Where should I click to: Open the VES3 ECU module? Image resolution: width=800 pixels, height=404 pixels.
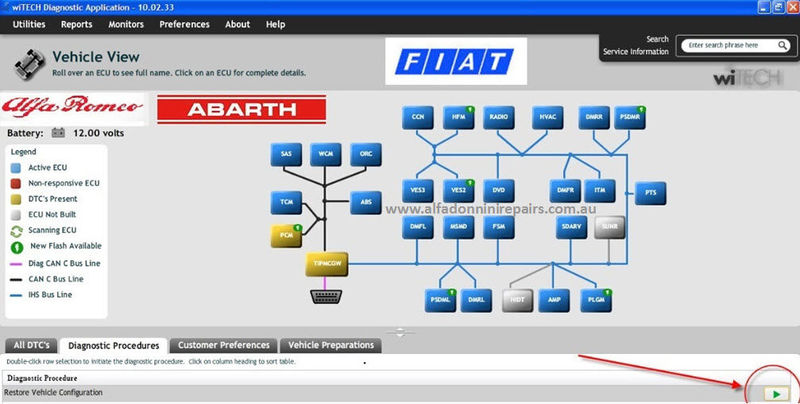(x=418, y=191)
